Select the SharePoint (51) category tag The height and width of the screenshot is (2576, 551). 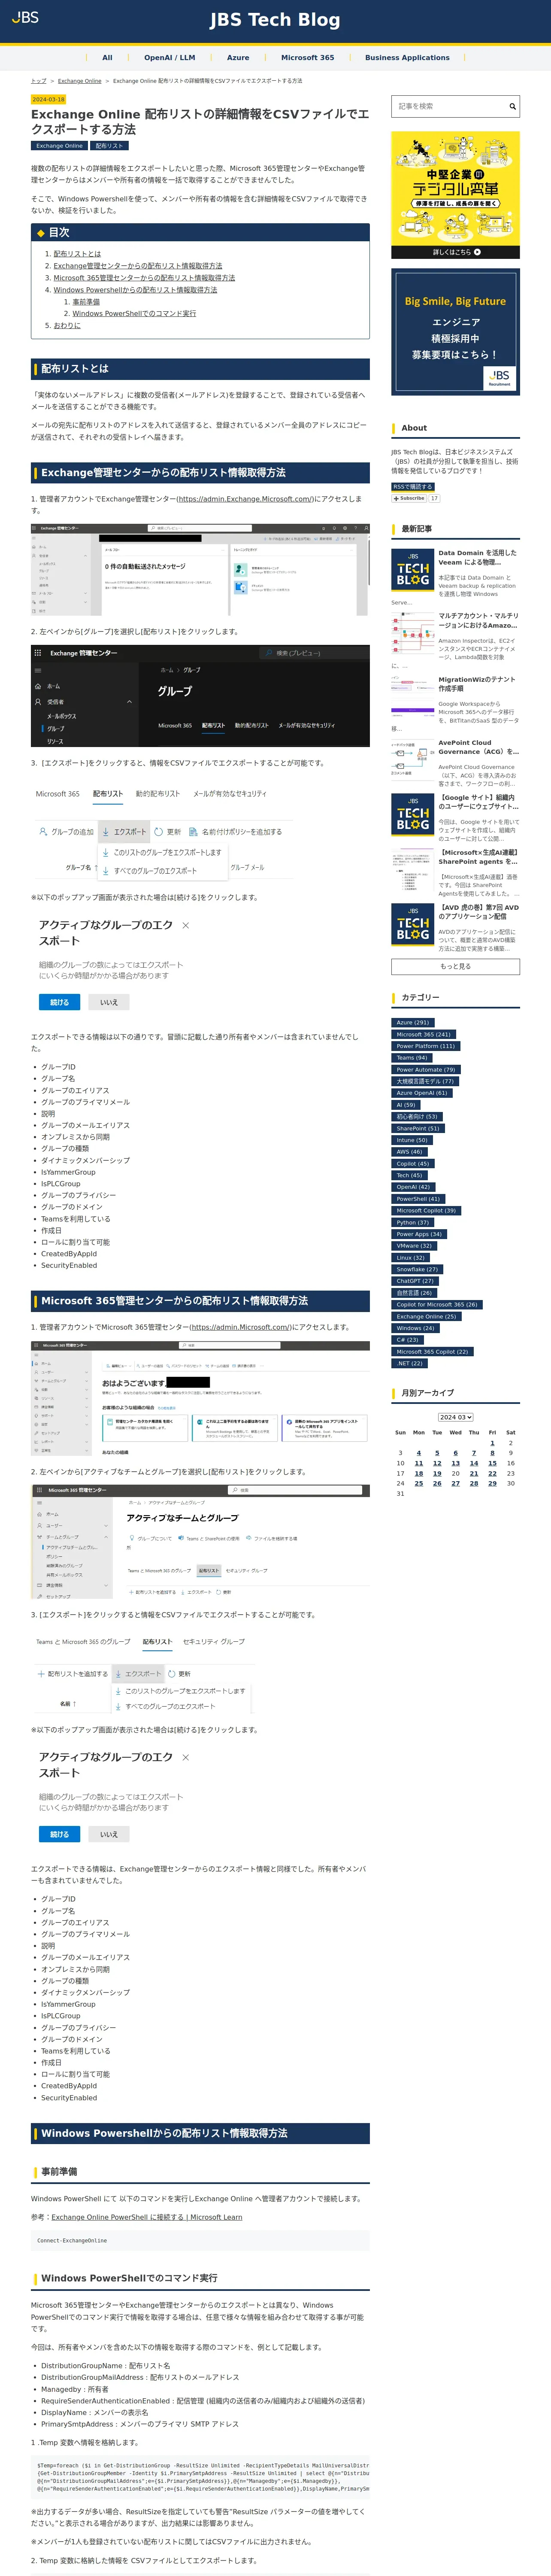click(417, 1128)
